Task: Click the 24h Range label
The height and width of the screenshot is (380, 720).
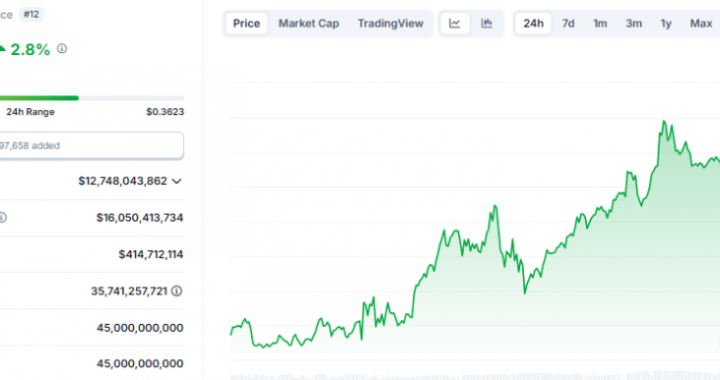Action: pyautogui.click(x=30, y=112)
